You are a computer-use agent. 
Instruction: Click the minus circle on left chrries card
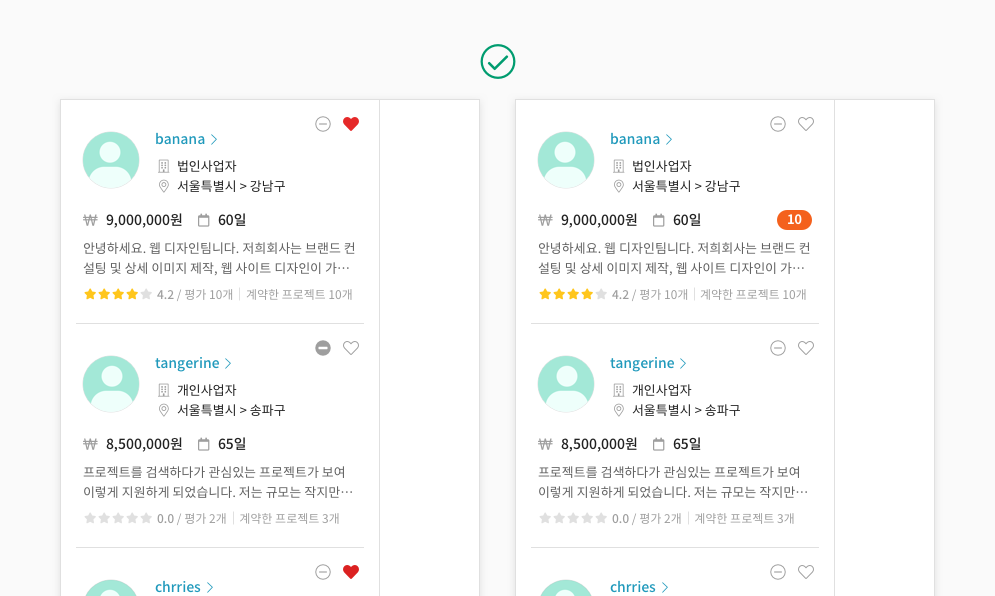(323, 572)
